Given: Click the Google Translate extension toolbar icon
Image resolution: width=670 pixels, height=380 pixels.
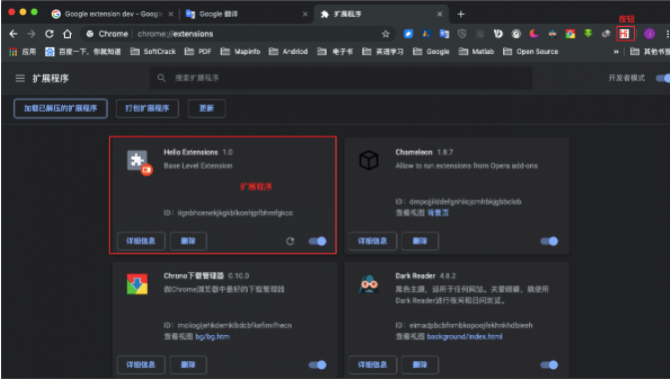Looking at the screenshot, I should 444,34.
